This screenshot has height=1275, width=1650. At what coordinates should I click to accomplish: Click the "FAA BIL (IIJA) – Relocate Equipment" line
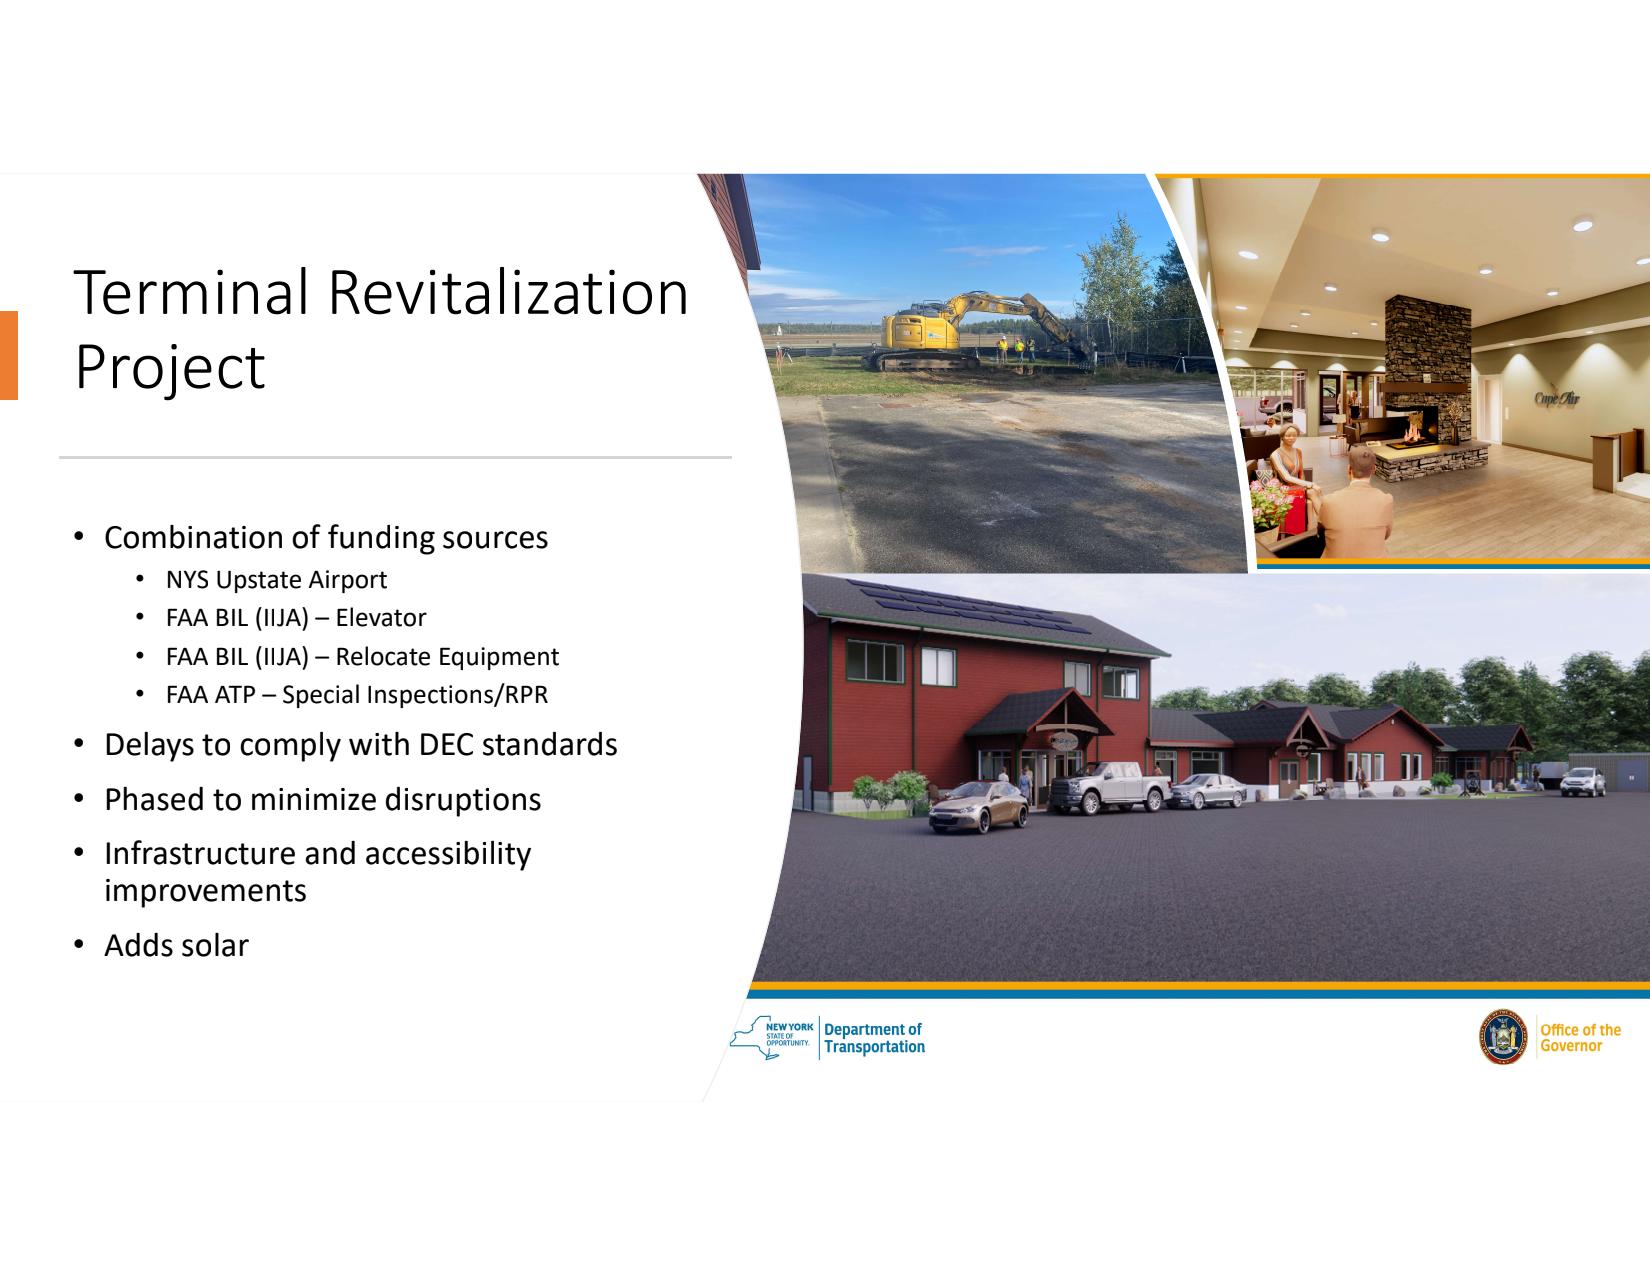click(x=362, y=657)
